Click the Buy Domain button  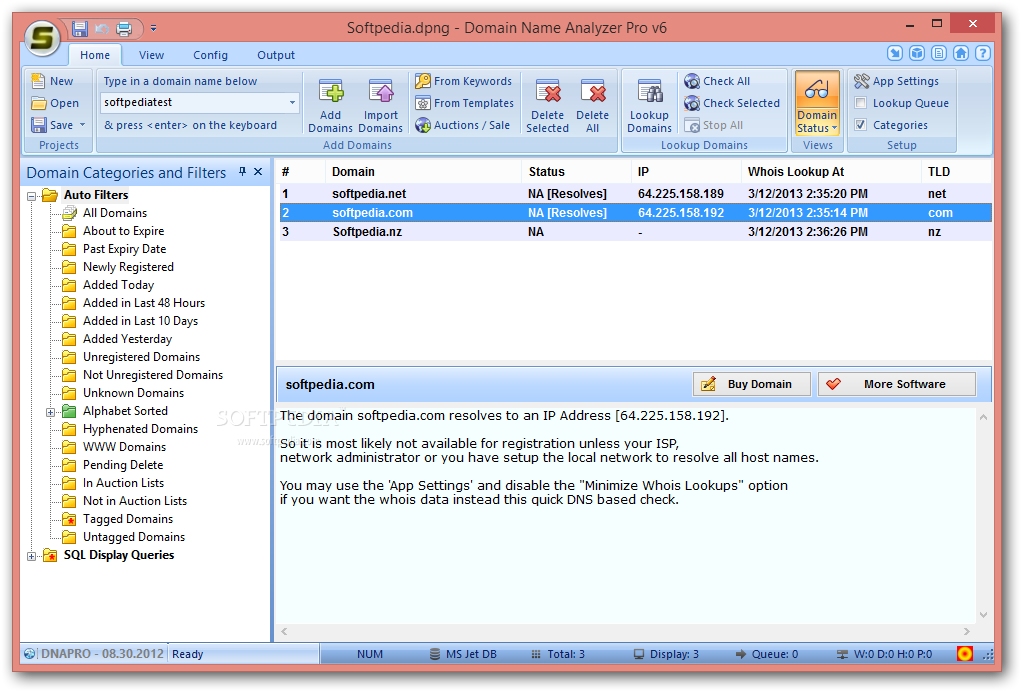(752, 384)
